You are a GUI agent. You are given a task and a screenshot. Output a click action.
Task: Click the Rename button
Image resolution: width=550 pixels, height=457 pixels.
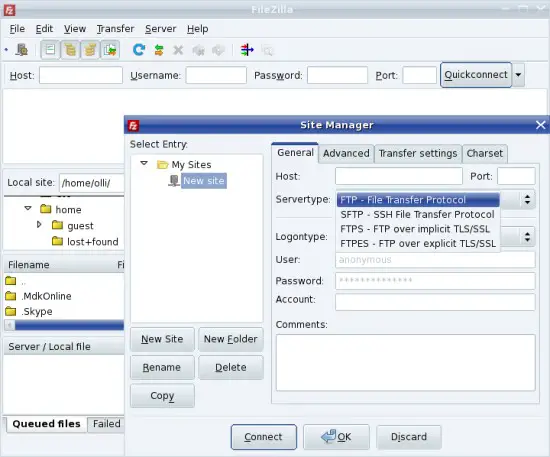[x=162, y=368]
